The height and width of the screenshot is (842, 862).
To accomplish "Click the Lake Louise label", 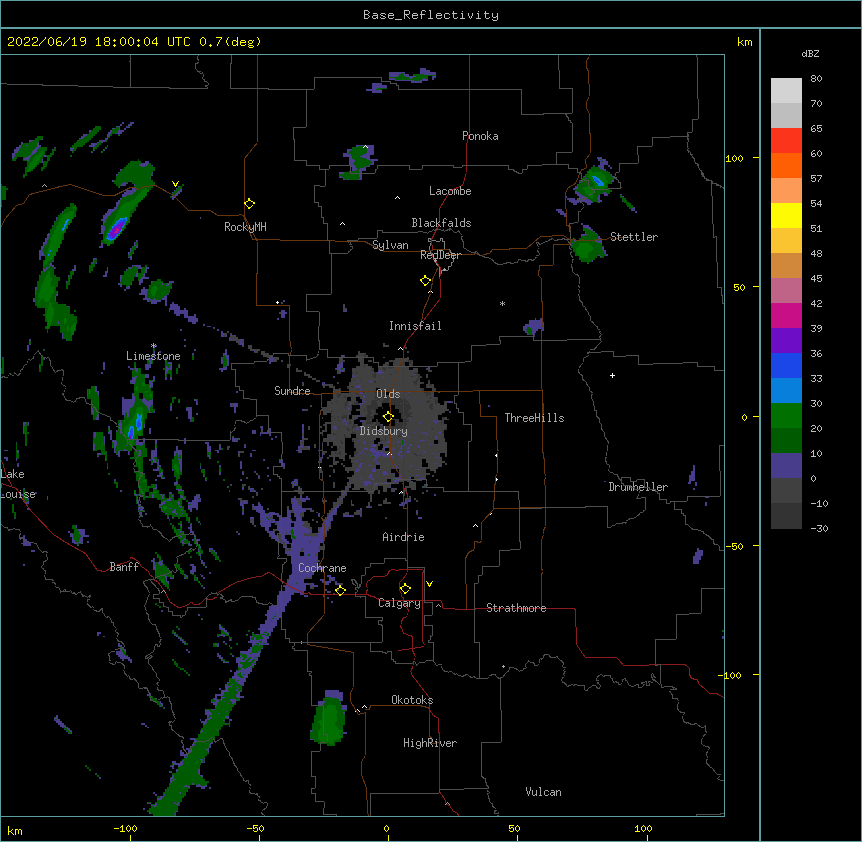I will coord(18,484).
